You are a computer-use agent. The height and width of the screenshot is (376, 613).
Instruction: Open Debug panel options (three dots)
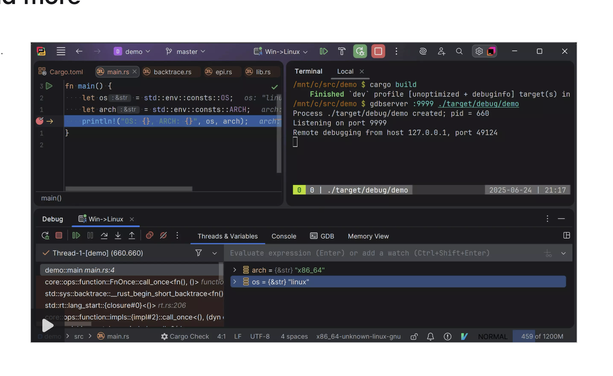[x=547, y=218]
